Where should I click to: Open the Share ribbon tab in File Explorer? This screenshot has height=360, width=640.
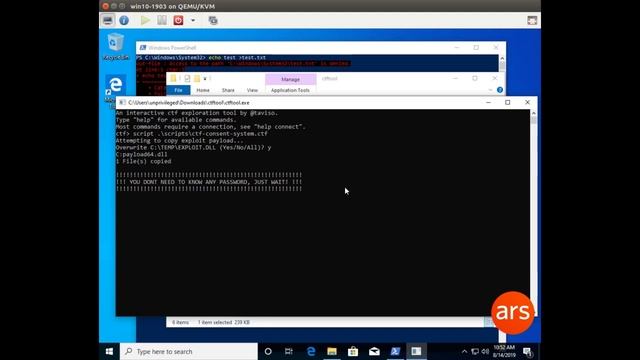point(228,90)
